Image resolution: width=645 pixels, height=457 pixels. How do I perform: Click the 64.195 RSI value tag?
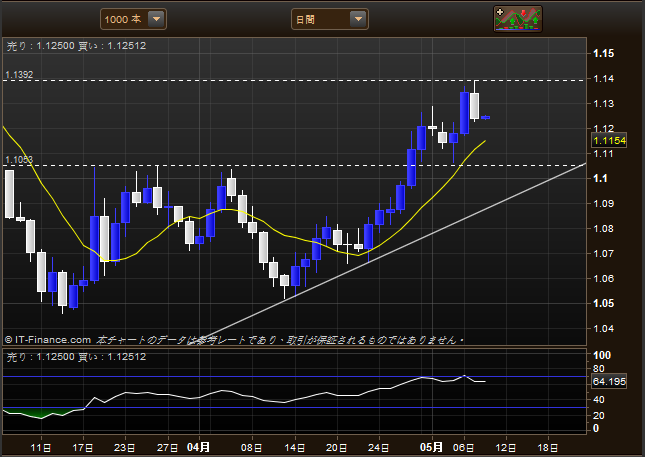pyautogui.click(x=609, y=381)
